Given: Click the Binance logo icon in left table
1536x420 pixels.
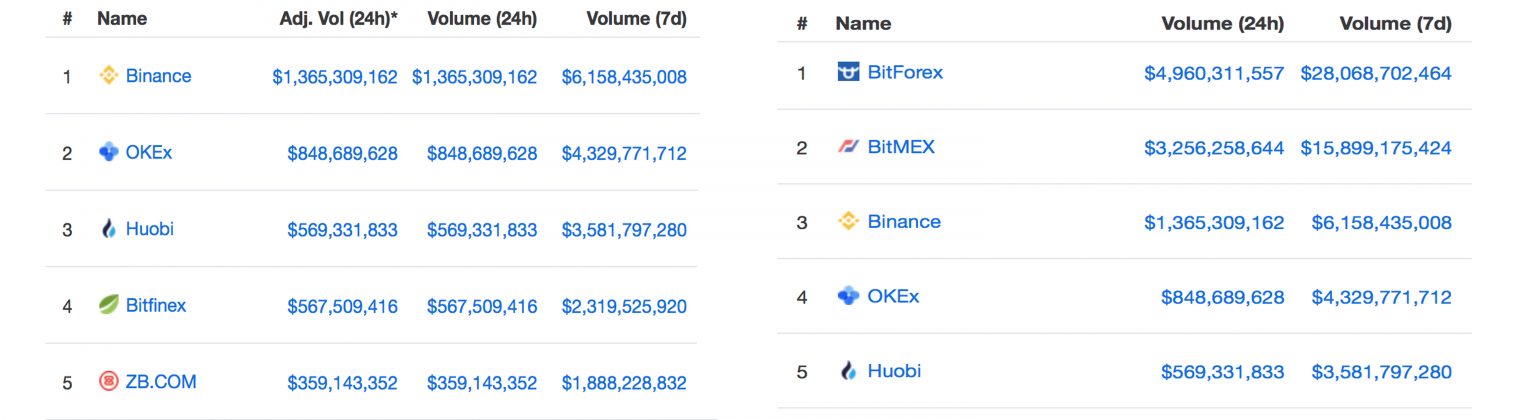Looking at the screenshot, I should coord(109,76).
